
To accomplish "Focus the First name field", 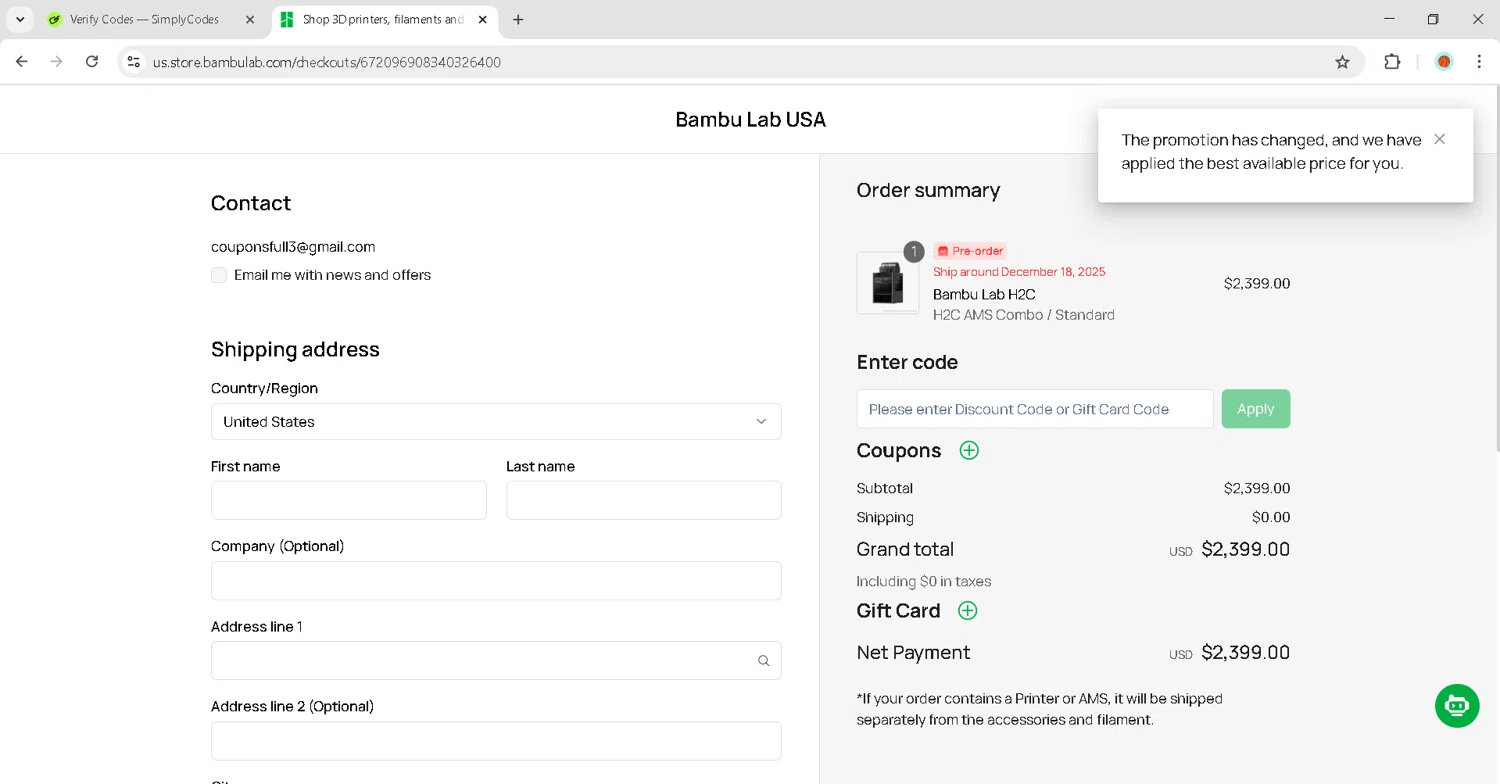I will (x=349, y=500).
